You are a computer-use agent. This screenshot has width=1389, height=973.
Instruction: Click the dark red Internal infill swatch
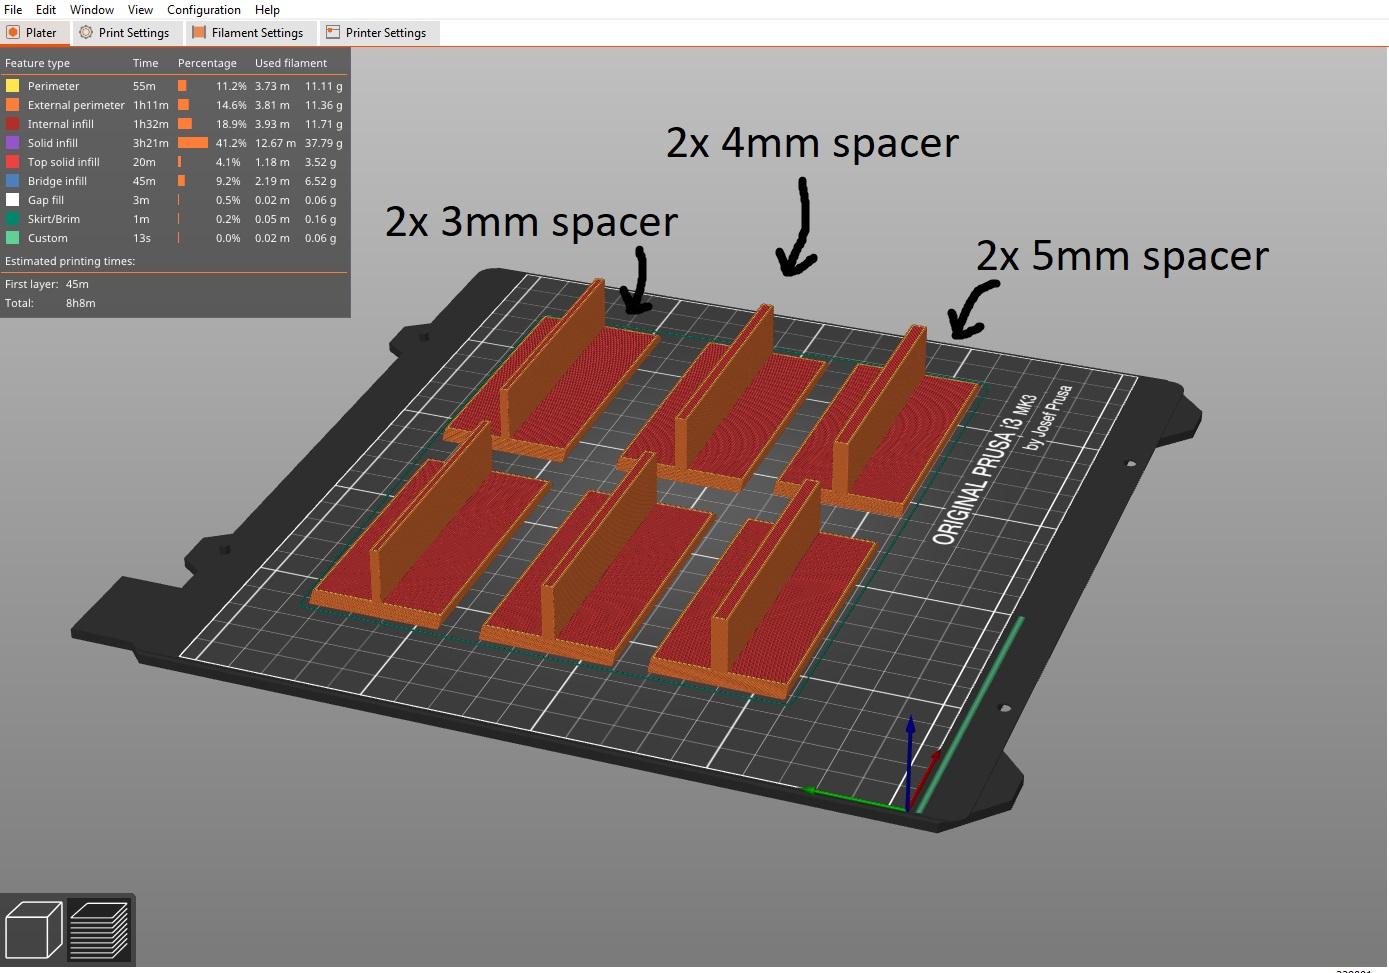click(13, 124)
